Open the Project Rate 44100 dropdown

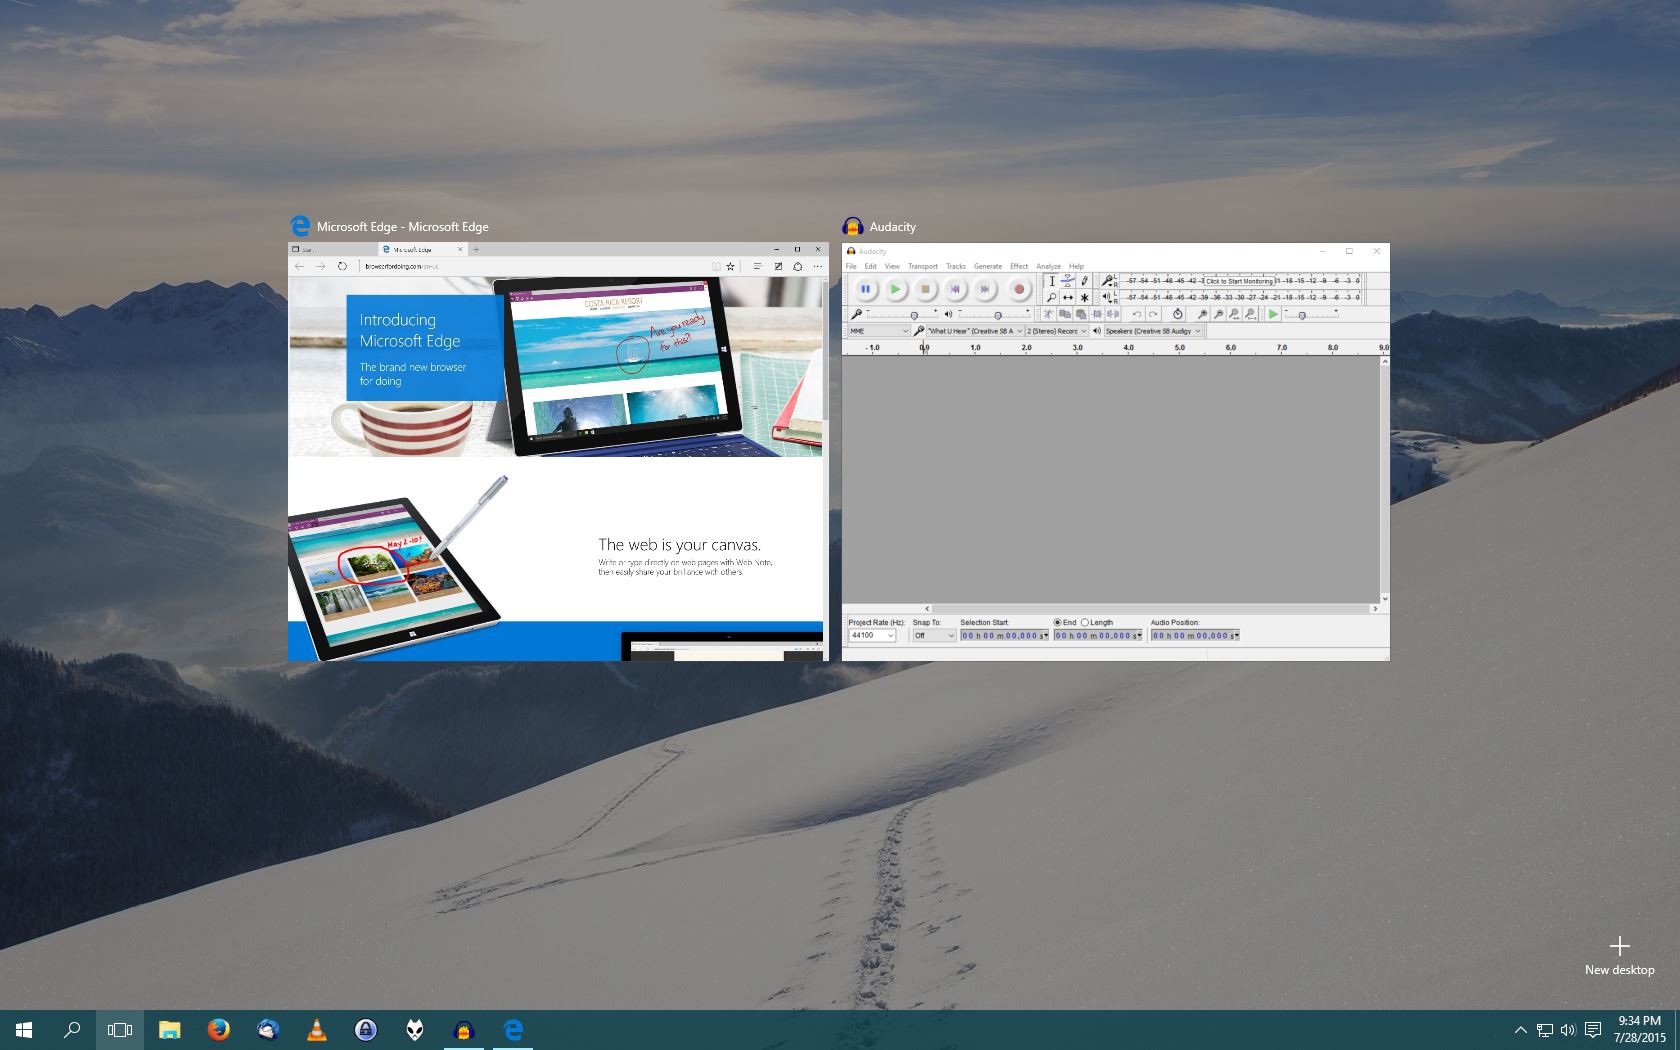872,635
